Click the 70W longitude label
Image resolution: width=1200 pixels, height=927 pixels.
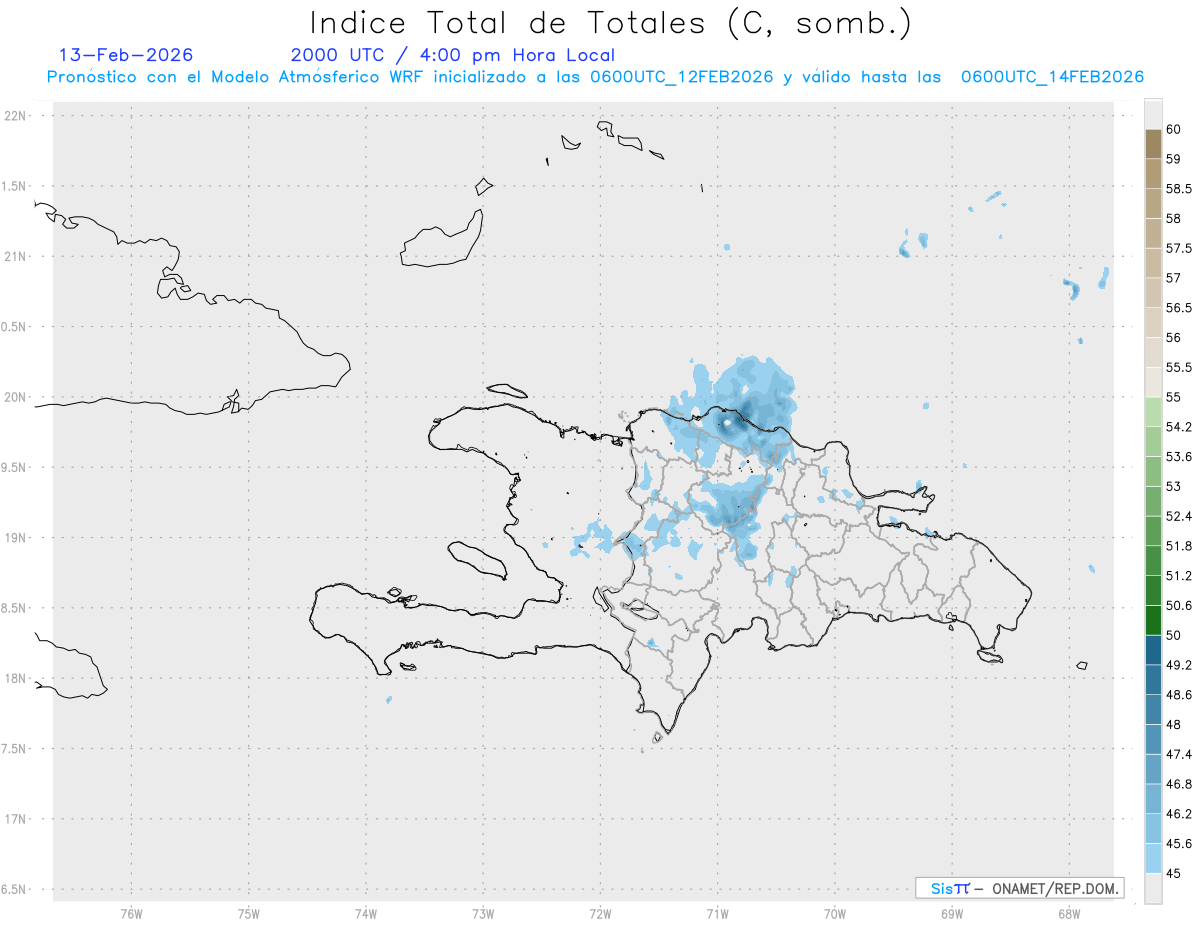coord(834,912)
